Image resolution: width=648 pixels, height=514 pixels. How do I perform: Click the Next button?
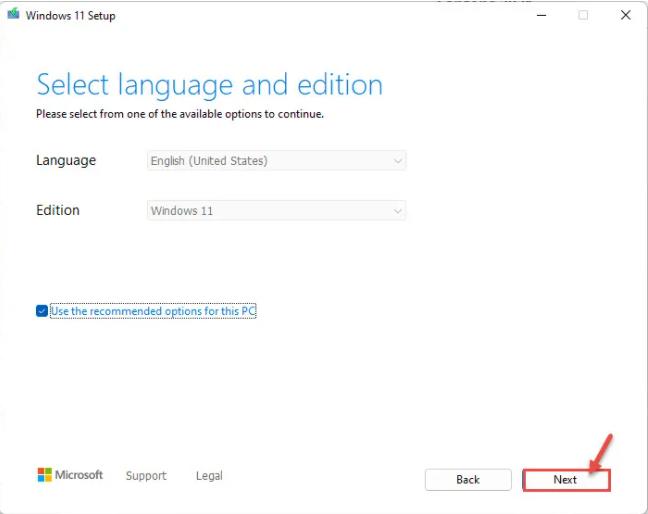[x=566, y=480]
